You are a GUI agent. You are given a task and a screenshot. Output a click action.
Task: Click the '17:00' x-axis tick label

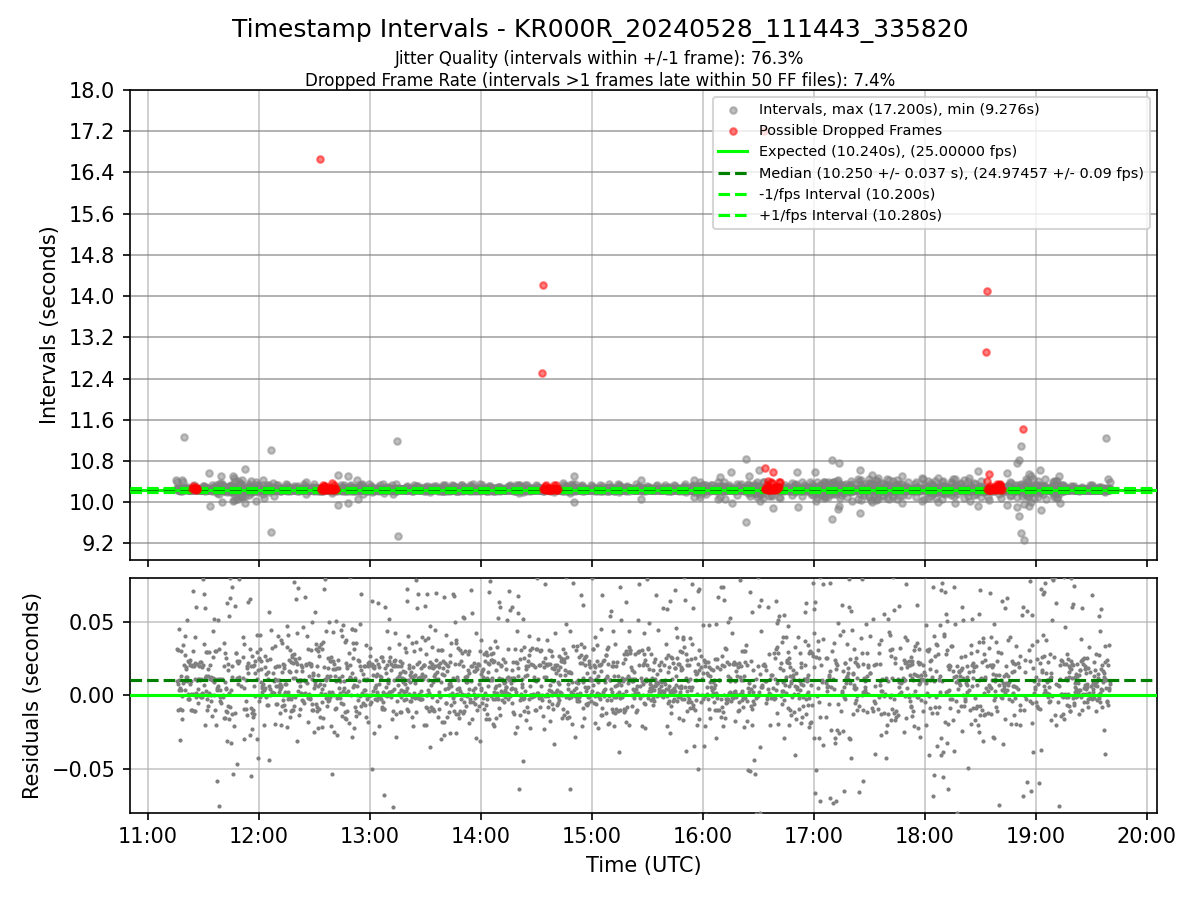813,833
